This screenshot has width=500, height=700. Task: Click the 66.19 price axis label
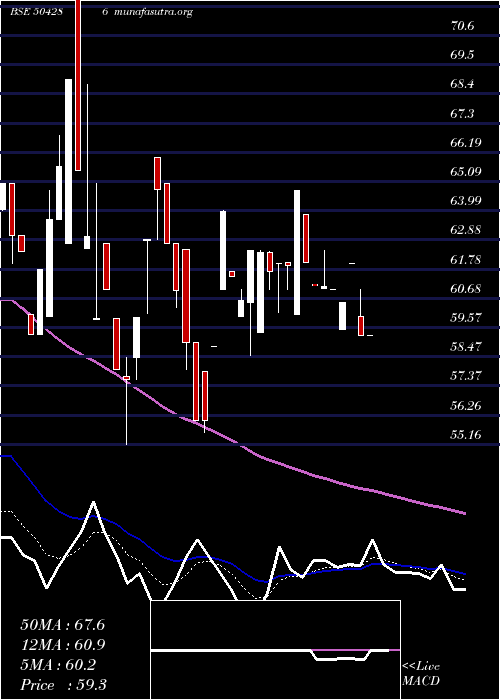click(466, 143)
